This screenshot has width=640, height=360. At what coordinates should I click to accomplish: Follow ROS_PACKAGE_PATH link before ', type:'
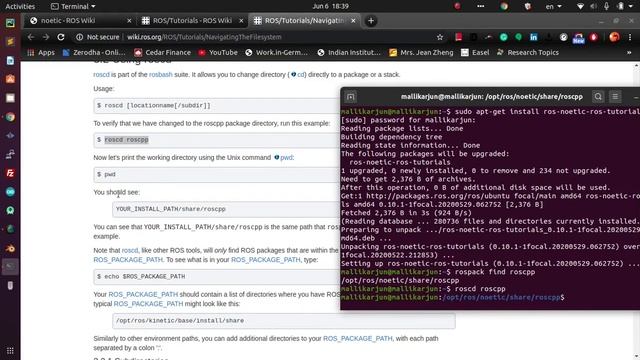266,260
